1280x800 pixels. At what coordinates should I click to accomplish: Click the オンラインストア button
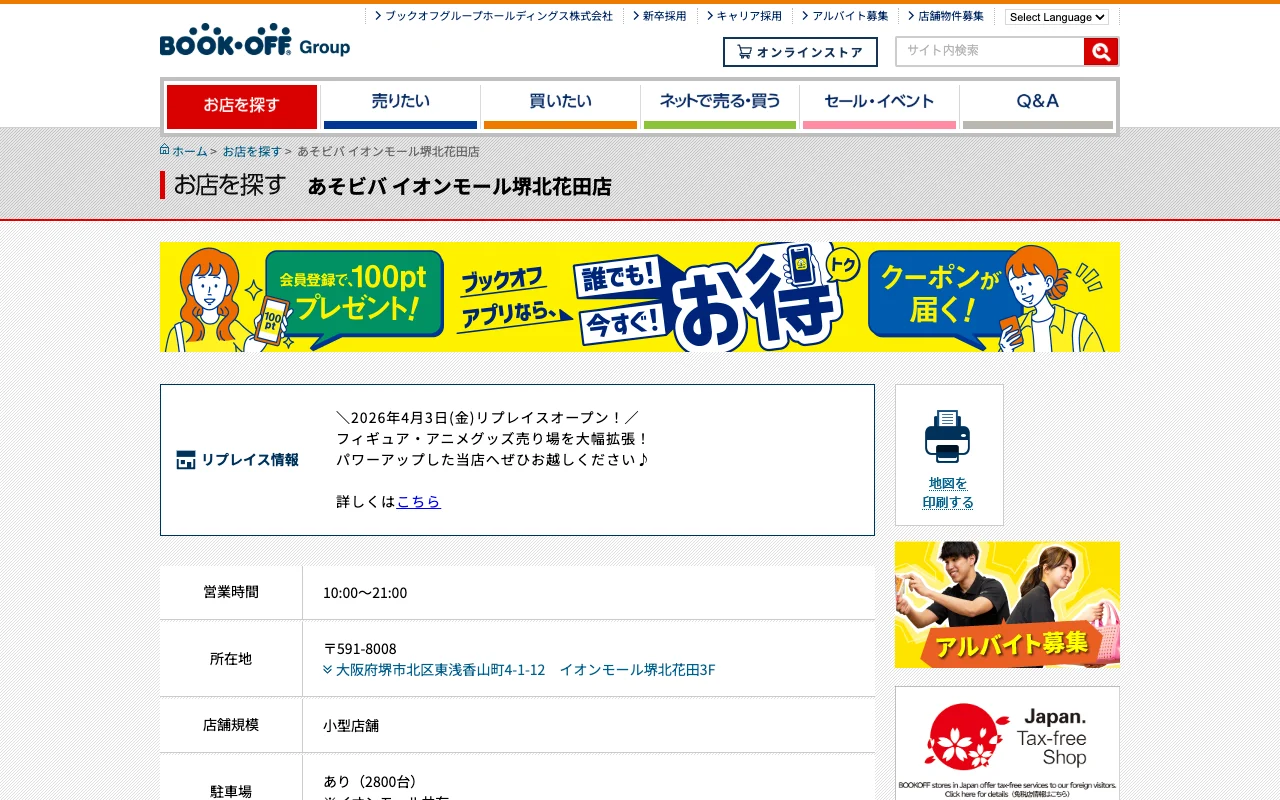pyautogui.click(x=800, y=52)
